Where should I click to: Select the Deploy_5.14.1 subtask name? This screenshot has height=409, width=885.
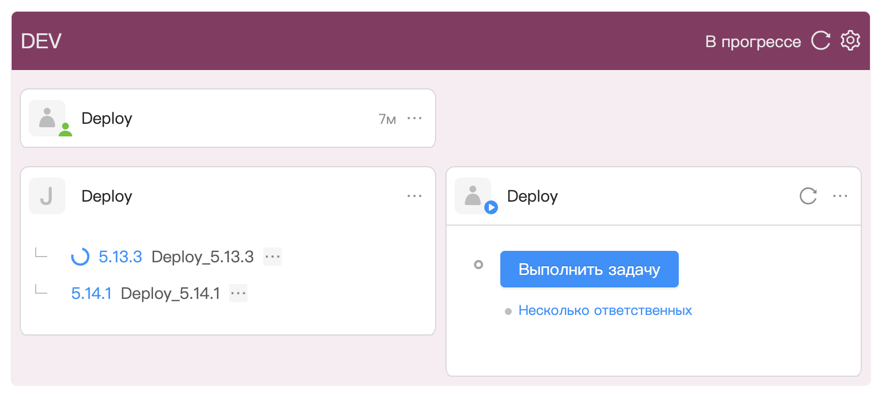pos(170,294)
